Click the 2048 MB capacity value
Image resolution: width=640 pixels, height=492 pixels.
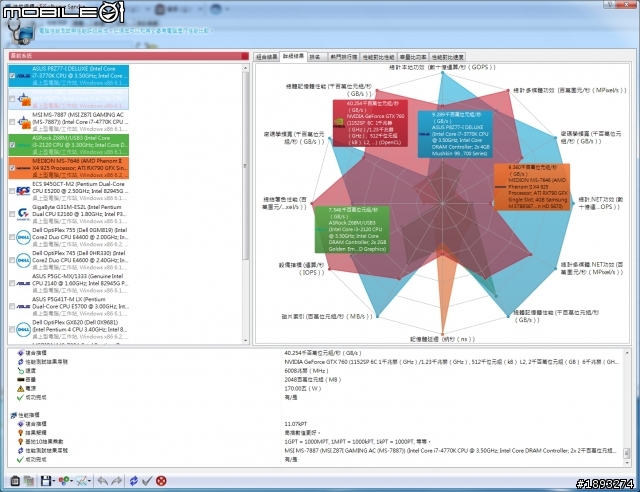click(x=312, y=380)
